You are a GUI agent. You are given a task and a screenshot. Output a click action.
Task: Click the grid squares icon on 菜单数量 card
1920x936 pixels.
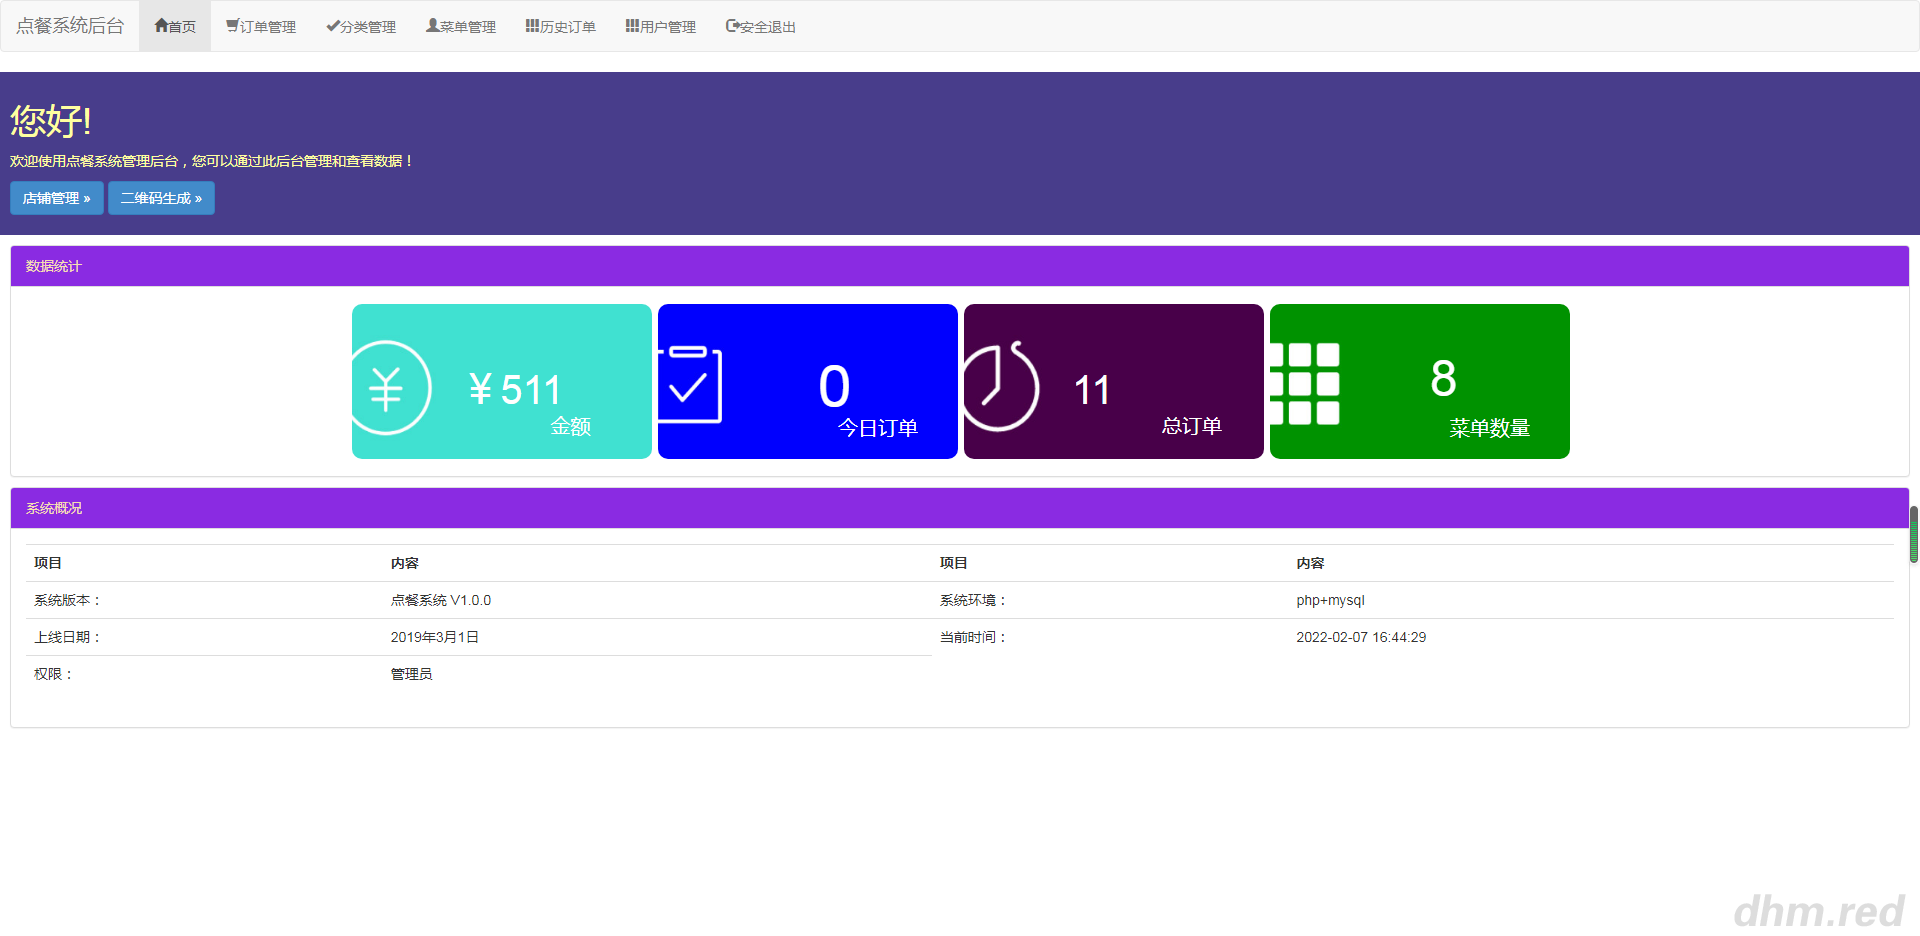coord(1305,384)
